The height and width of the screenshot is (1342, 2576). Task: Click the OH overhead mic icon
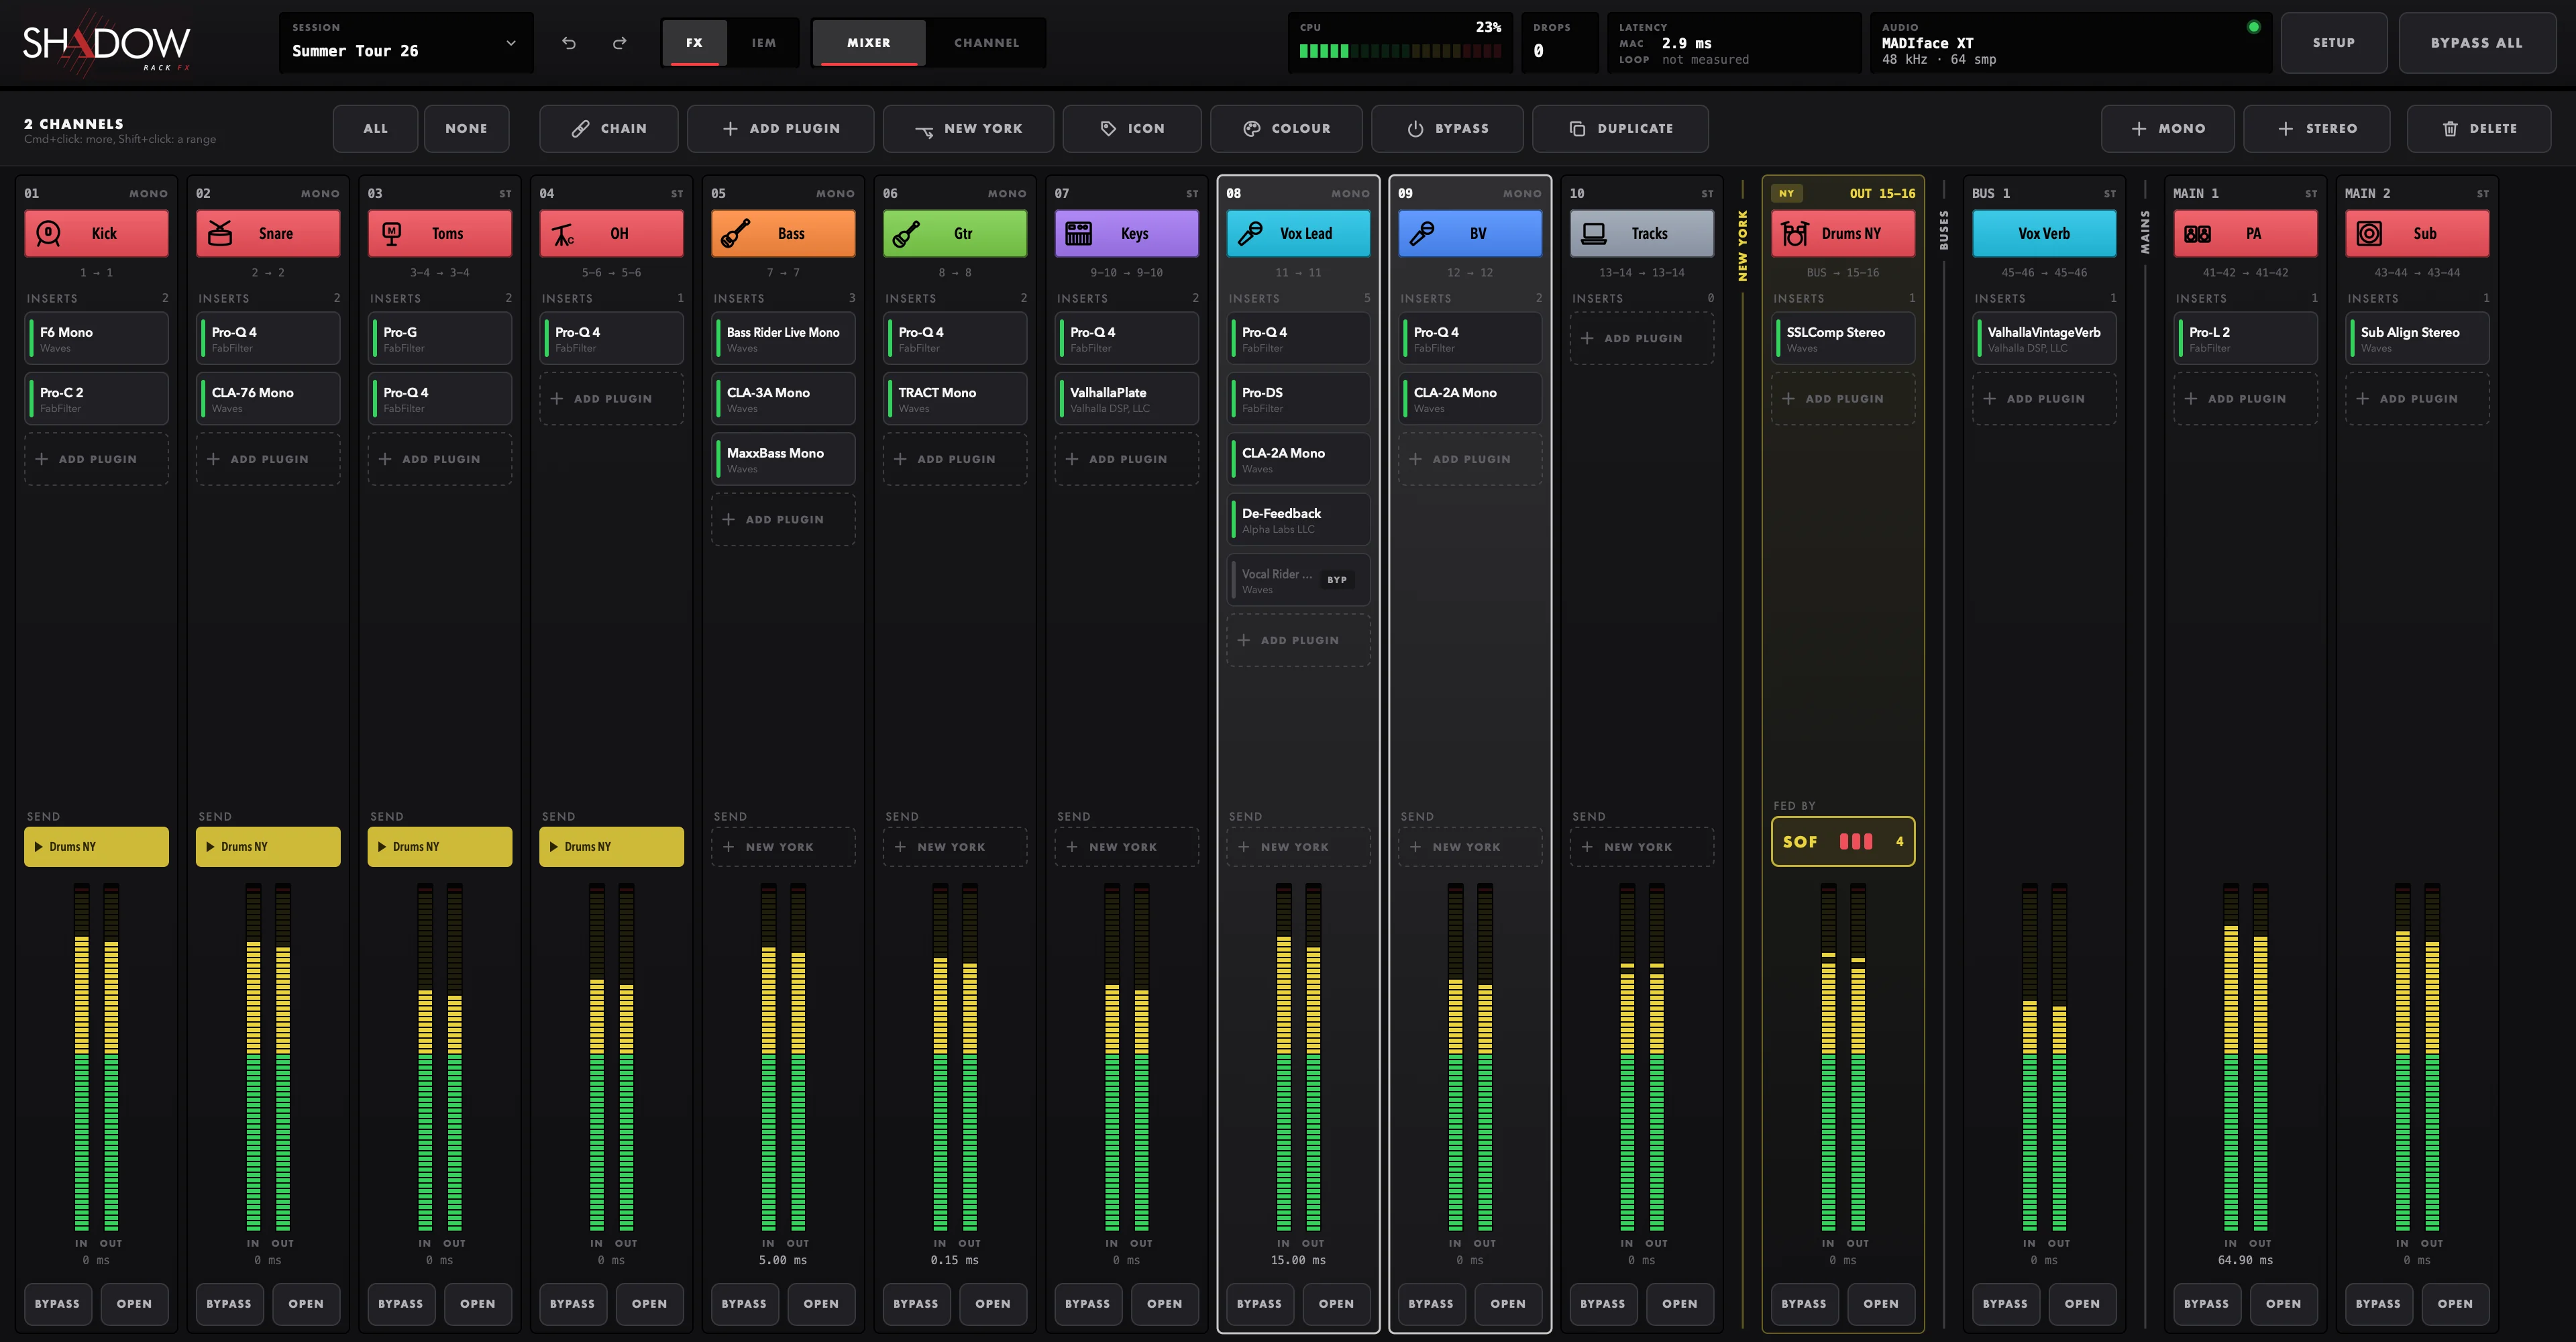[564, 233]
